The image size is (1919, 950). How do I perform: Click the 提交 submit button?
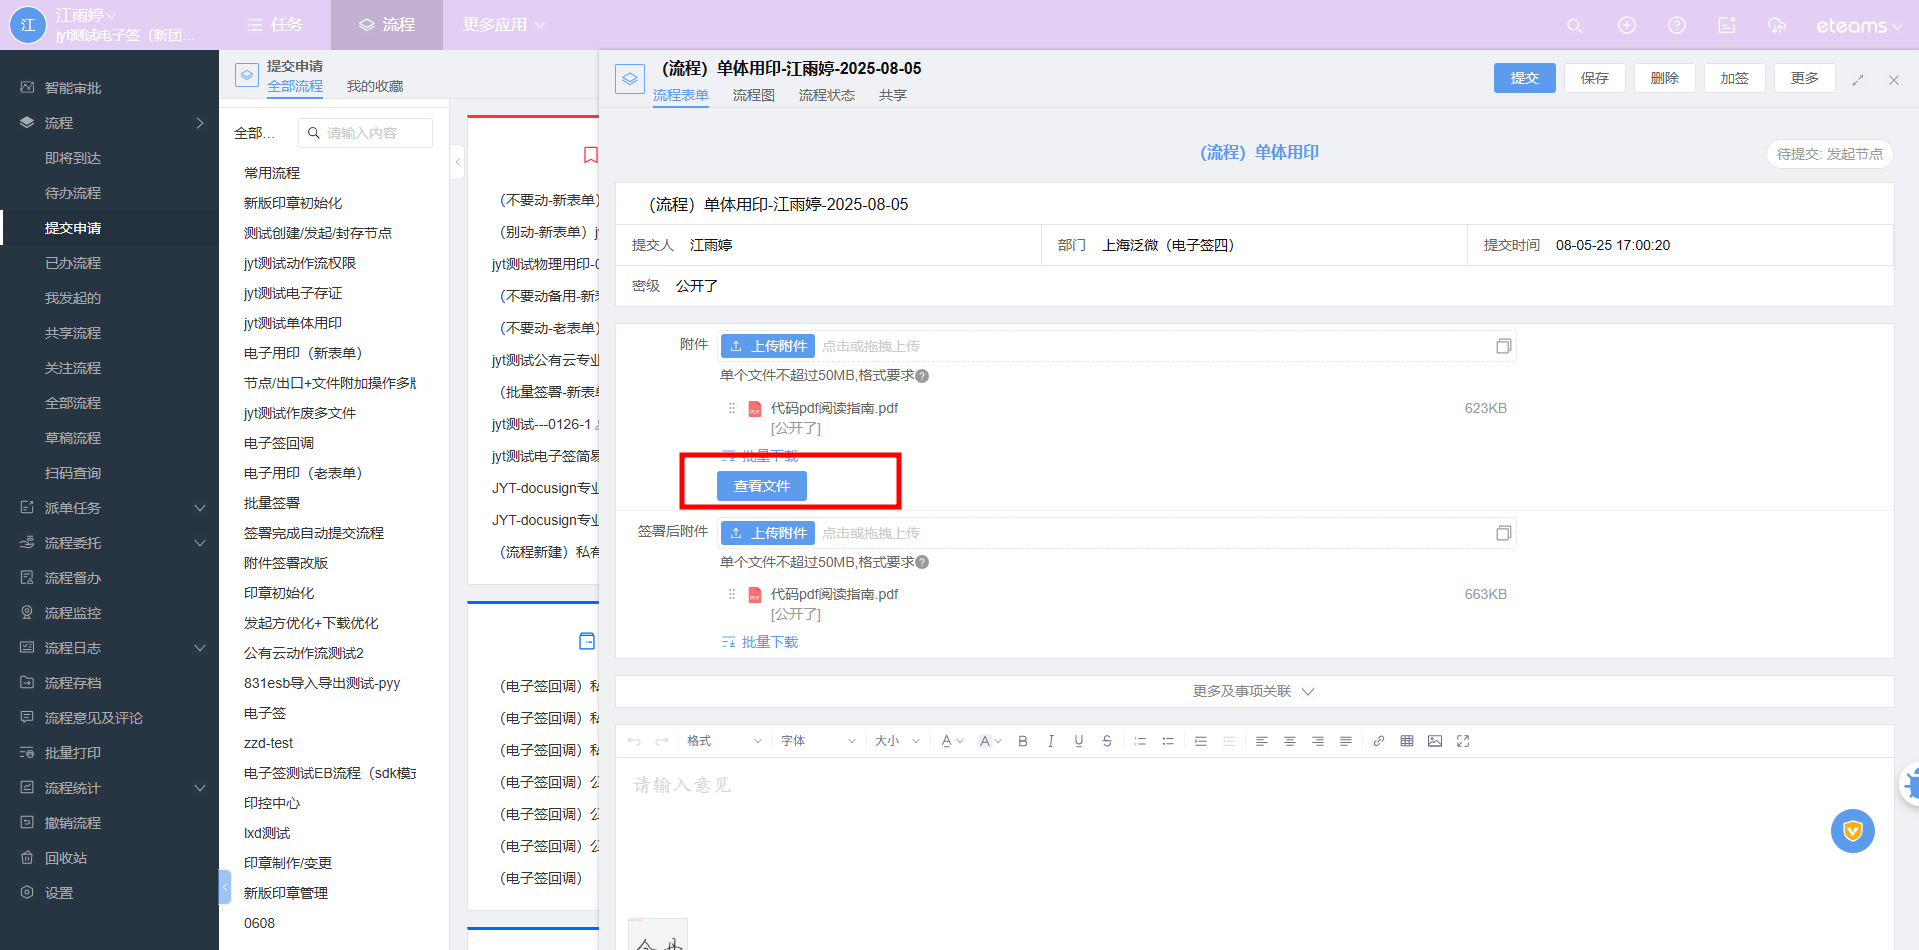point(1524,78)
